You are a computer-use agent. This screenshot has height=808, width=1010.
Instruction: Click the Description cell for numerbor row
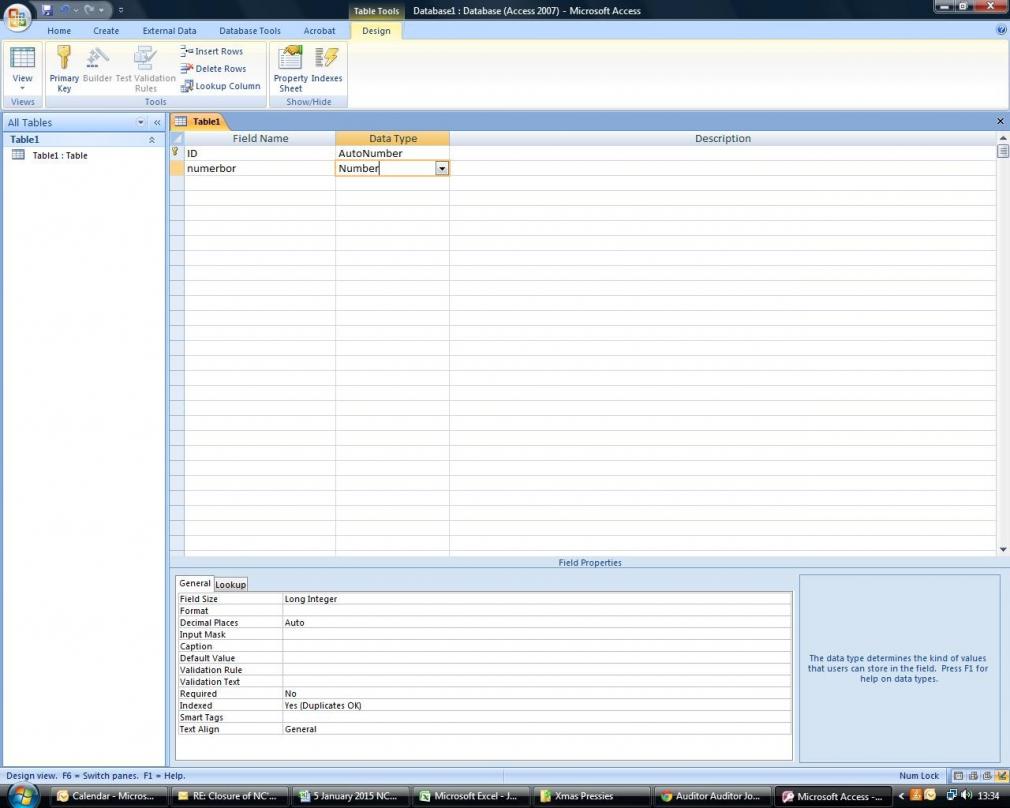pos(723,168)
